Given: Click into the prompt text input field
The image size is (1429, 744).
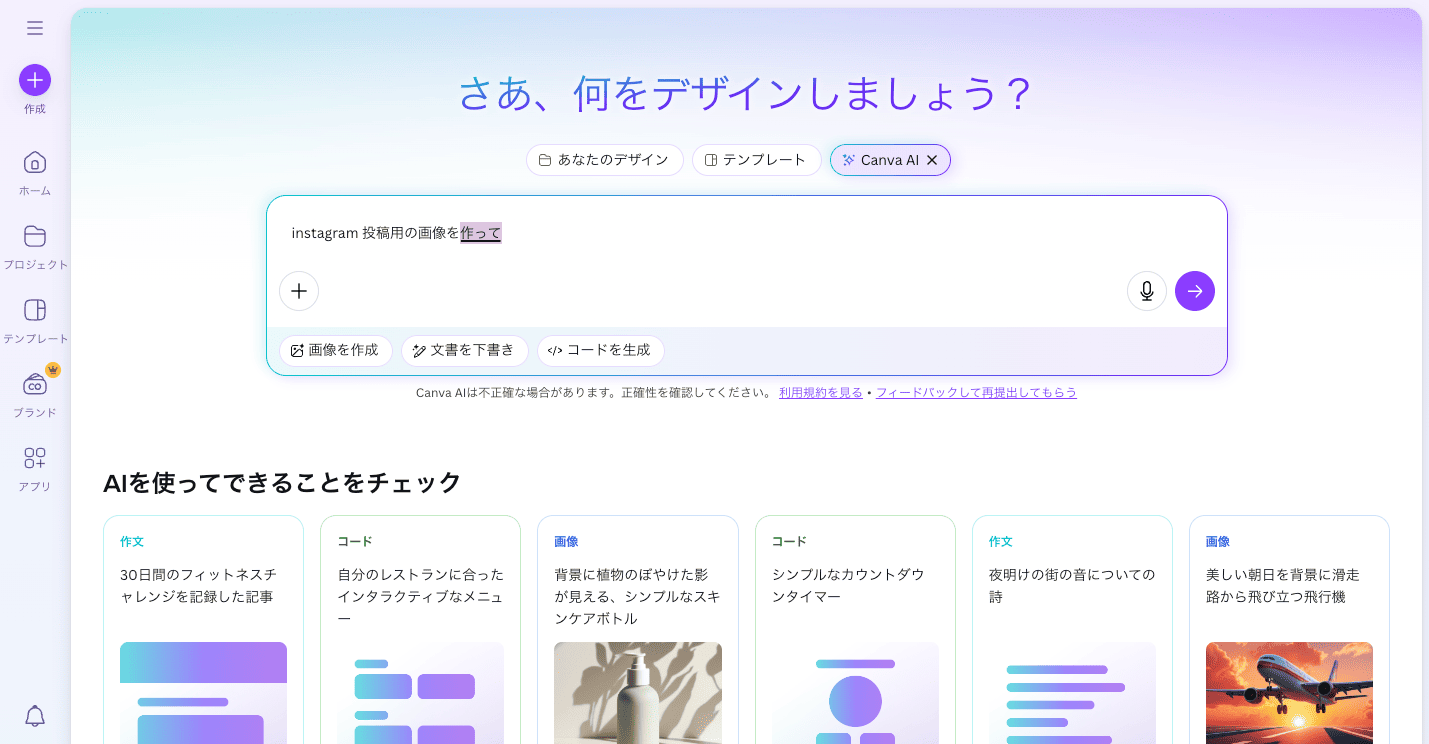Looking at the screenshot, I should (x=746, y=233).
